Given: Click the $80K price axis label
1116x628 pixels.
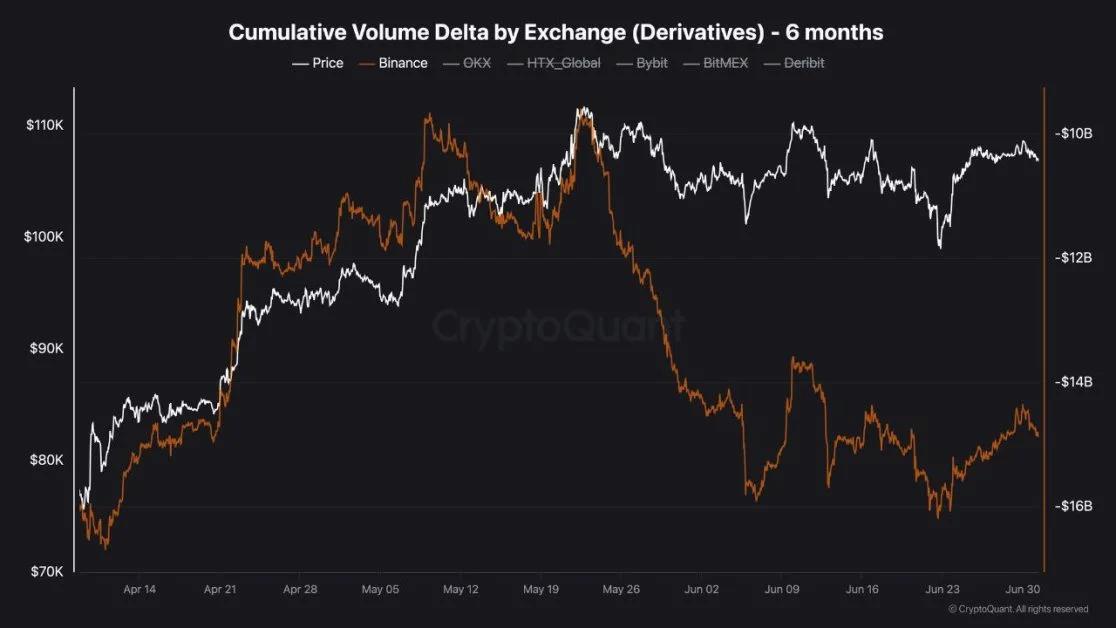Looking at the screenshot, I should (x=47, y=460).
